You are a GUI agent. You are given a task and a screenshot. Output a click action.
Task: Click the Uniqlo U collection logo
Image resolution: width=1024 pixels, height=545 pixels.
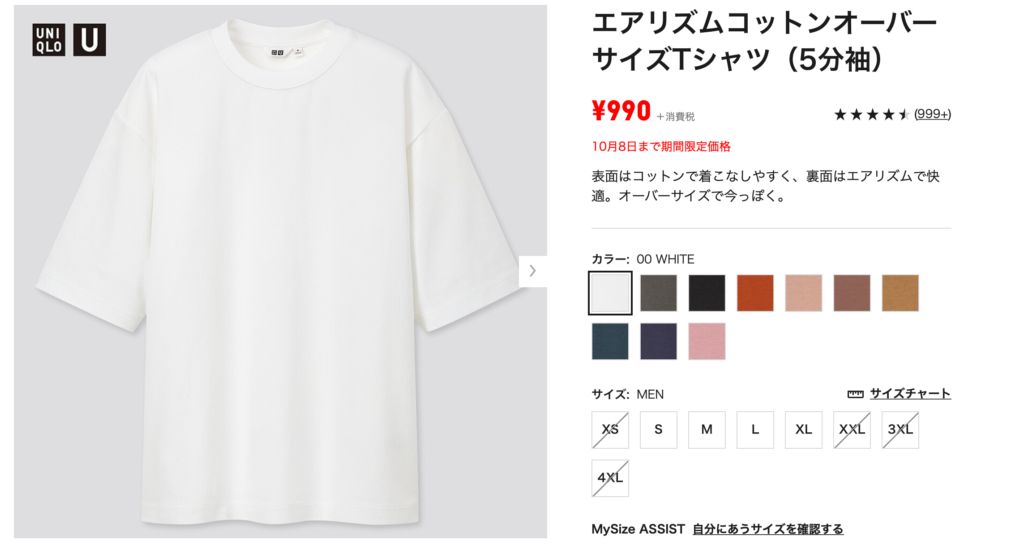(89, 40)
